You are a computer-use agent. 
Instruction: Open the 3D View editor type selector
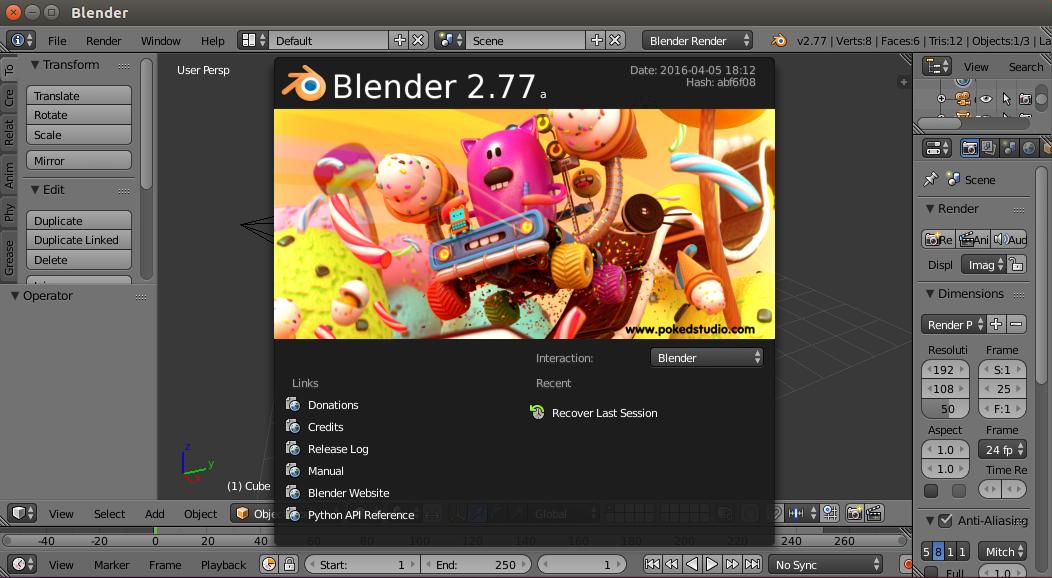(20, 513)
